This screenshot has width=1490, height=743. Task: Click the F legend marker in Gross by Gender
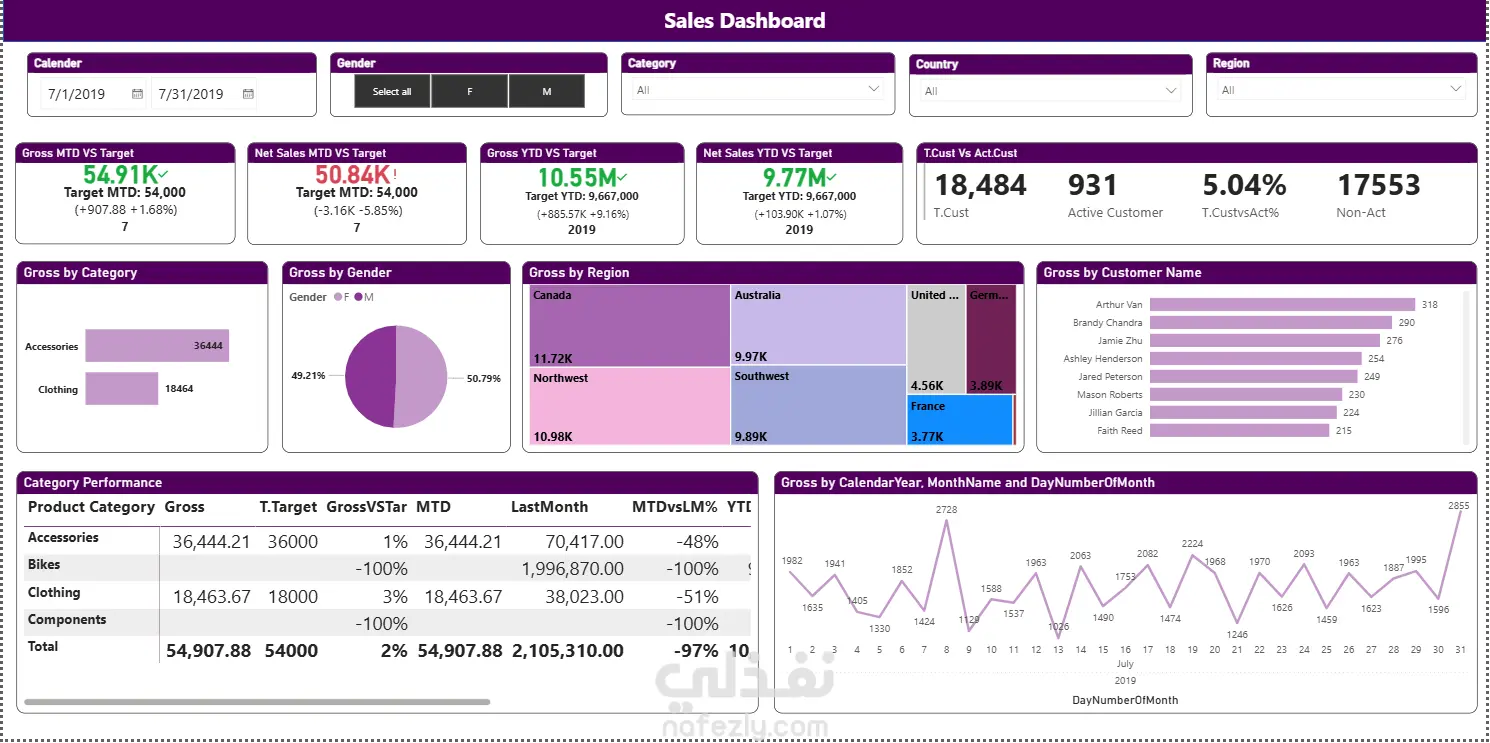338,297
